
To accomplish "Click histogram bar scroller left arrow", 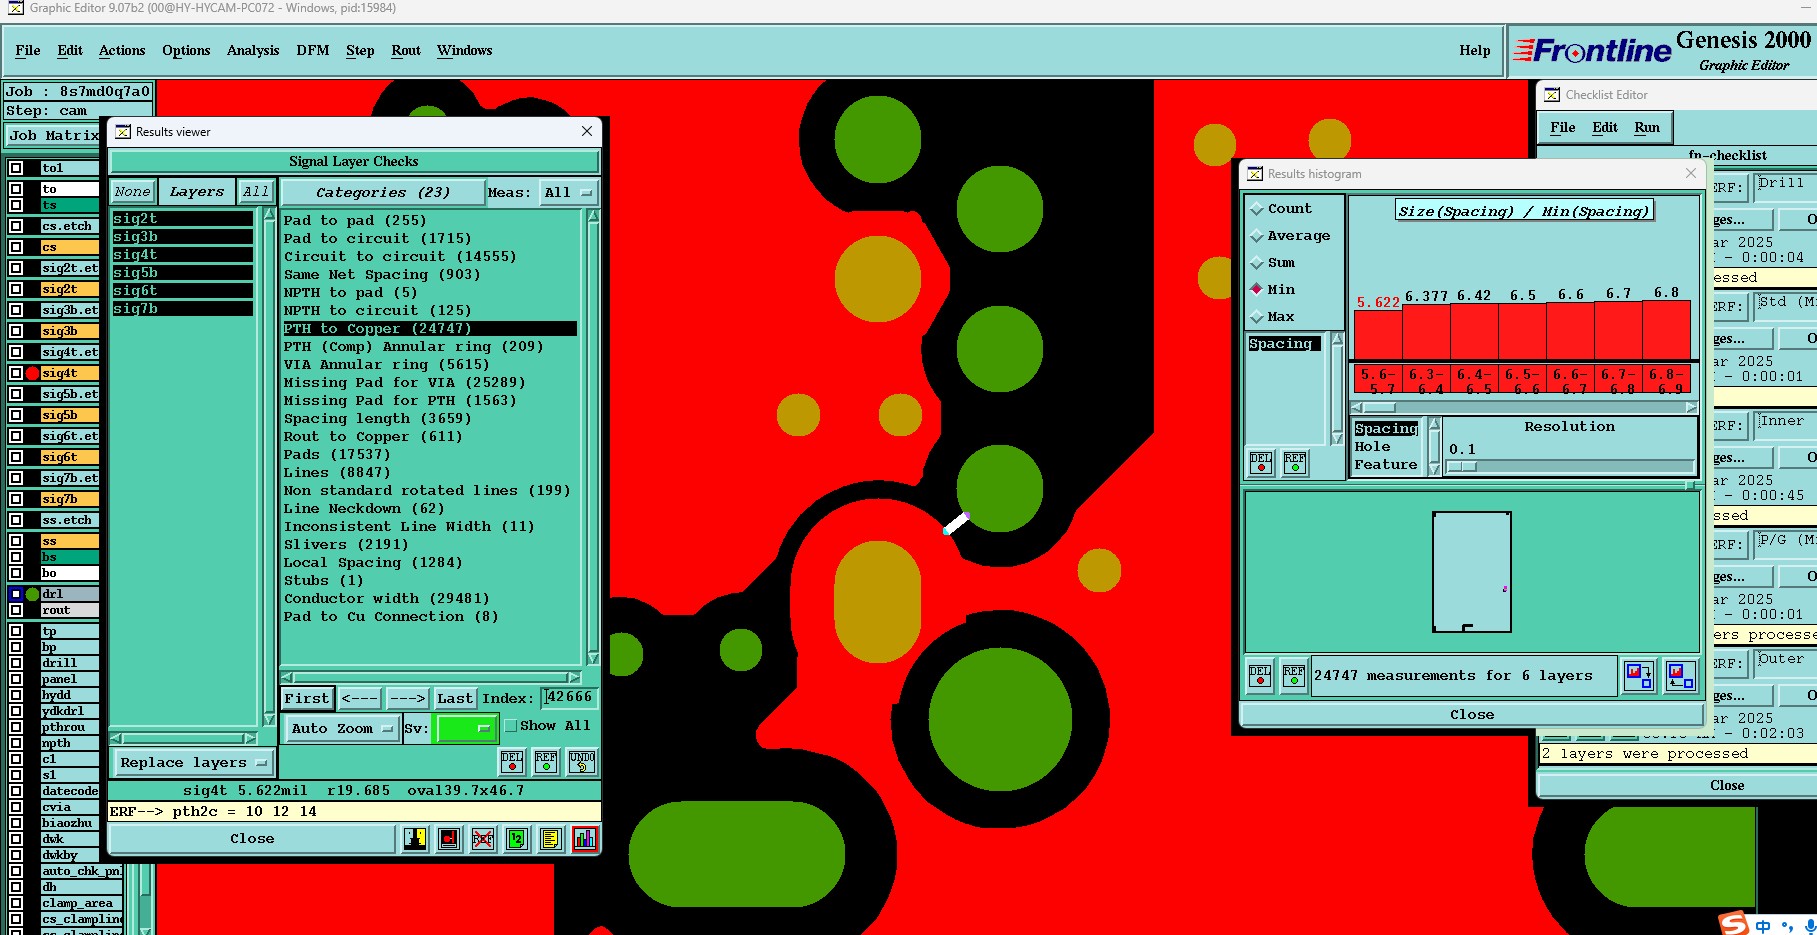I will point(1357,407).
